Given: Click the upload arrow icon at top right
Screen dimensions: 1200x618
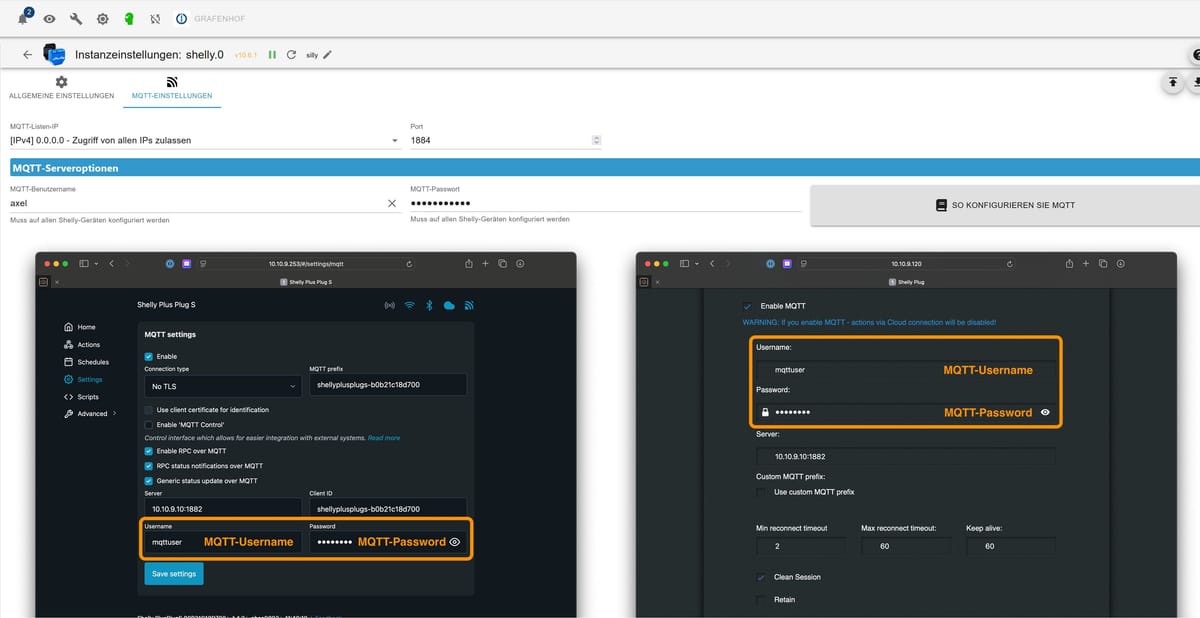Looking at the screenshot, I should tap(1171, 83).
